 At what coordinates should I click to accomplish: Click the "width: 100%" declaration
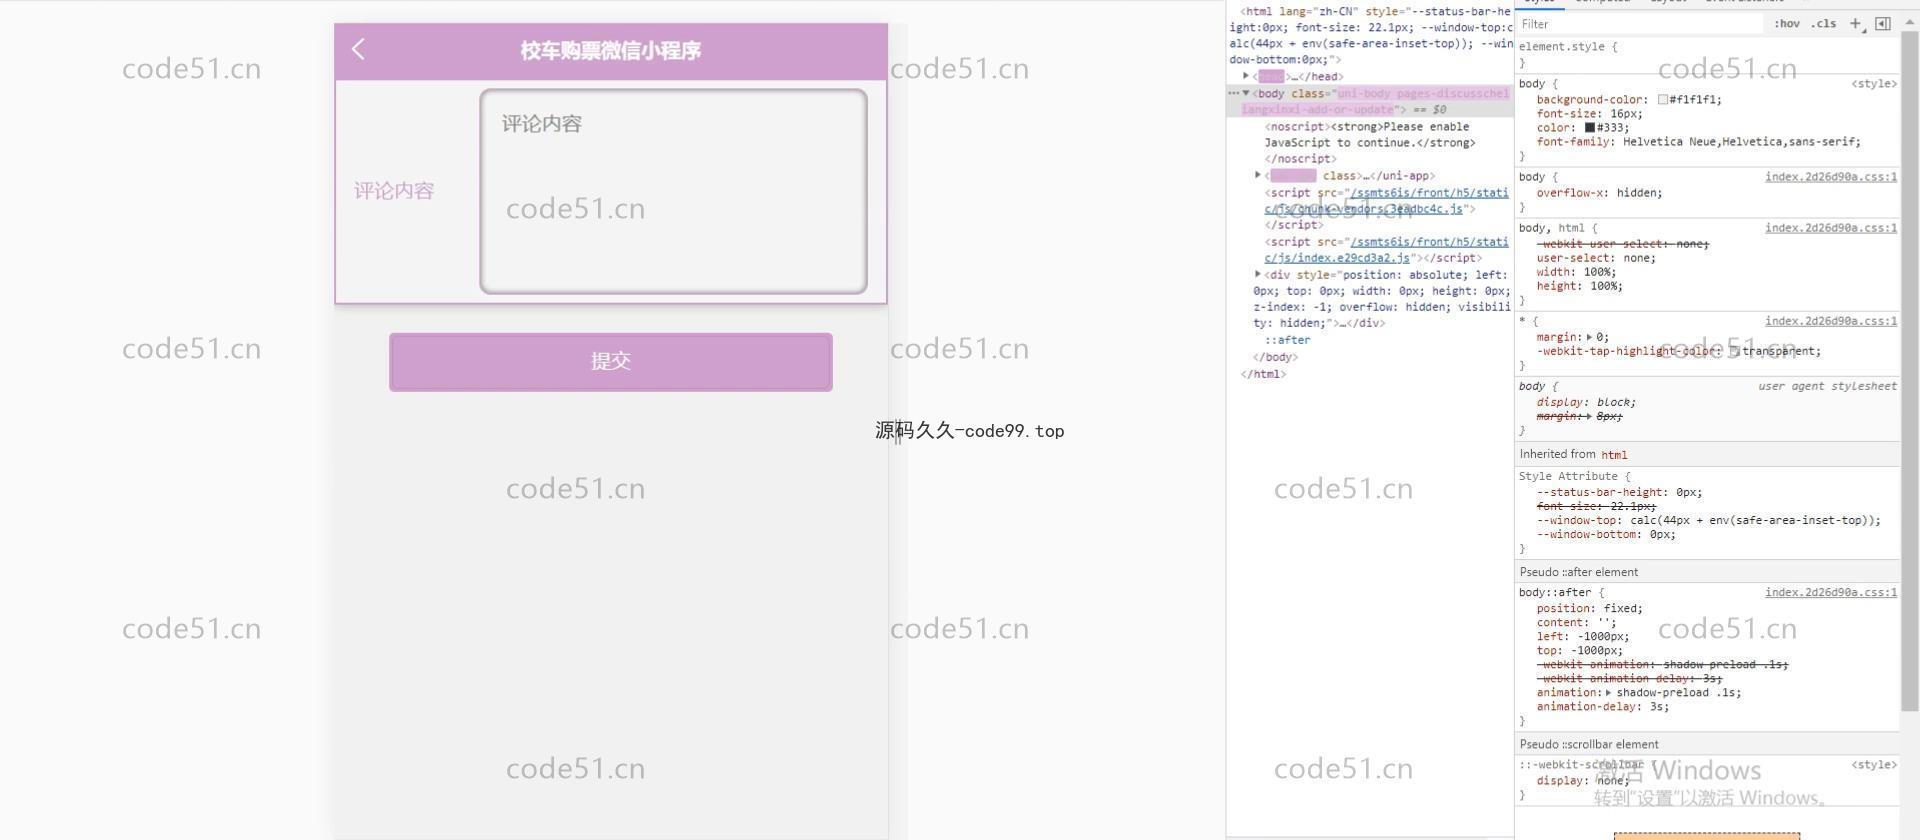pyautogui.click(x=1576, y=272)
